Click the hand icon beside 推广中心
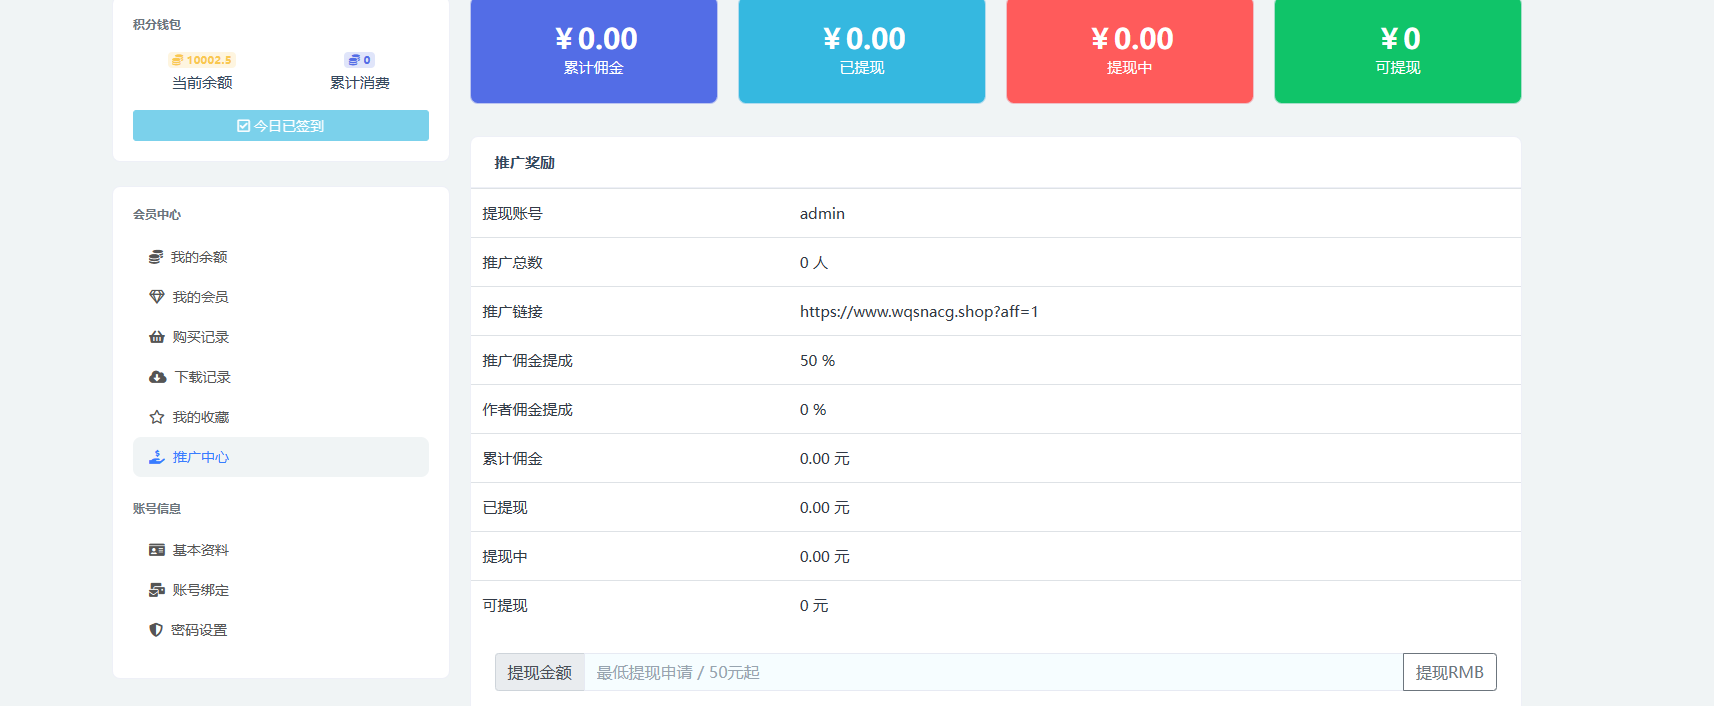Screen dimensions: 1714x706 [157, 457]
